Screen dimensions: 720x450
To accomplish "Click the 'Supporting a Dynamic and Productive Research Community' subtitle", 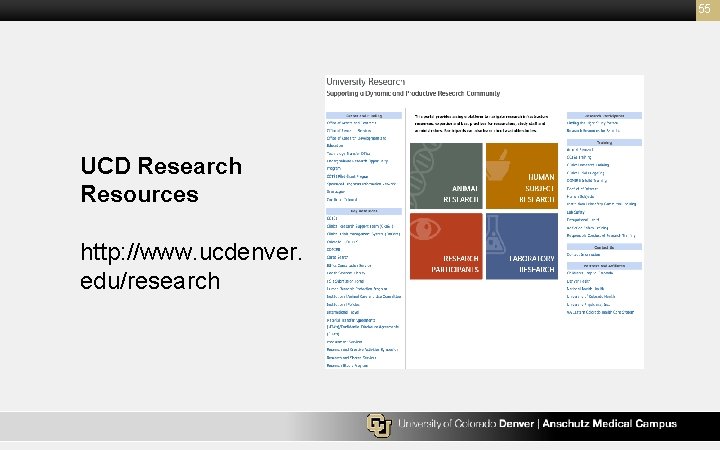I will tap(413, 93).
